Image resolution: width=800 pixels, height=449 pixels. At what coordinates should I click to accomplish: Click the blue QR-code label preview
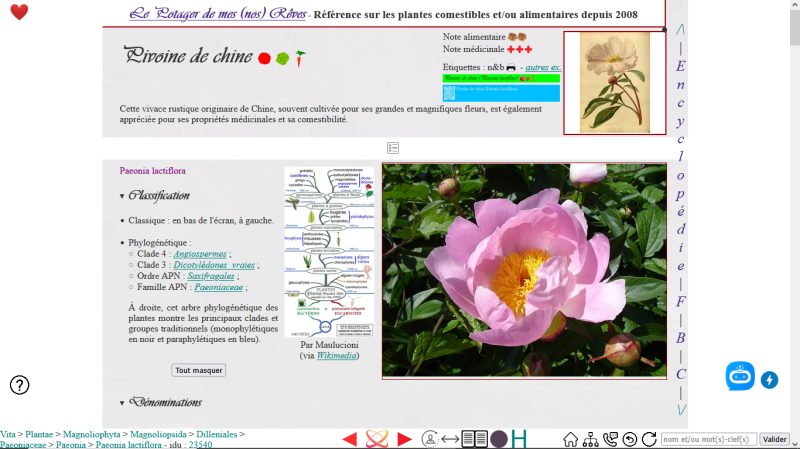click(501, 93)
